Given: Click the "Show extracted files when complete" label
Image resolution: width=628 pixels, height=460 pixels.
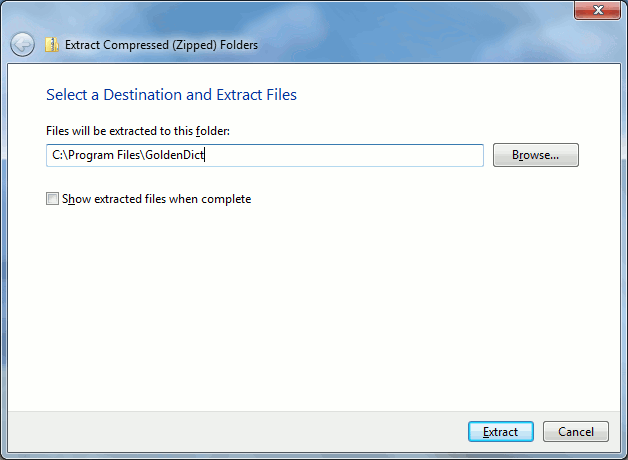Looking at the screenshot, I should click(157, 199).
